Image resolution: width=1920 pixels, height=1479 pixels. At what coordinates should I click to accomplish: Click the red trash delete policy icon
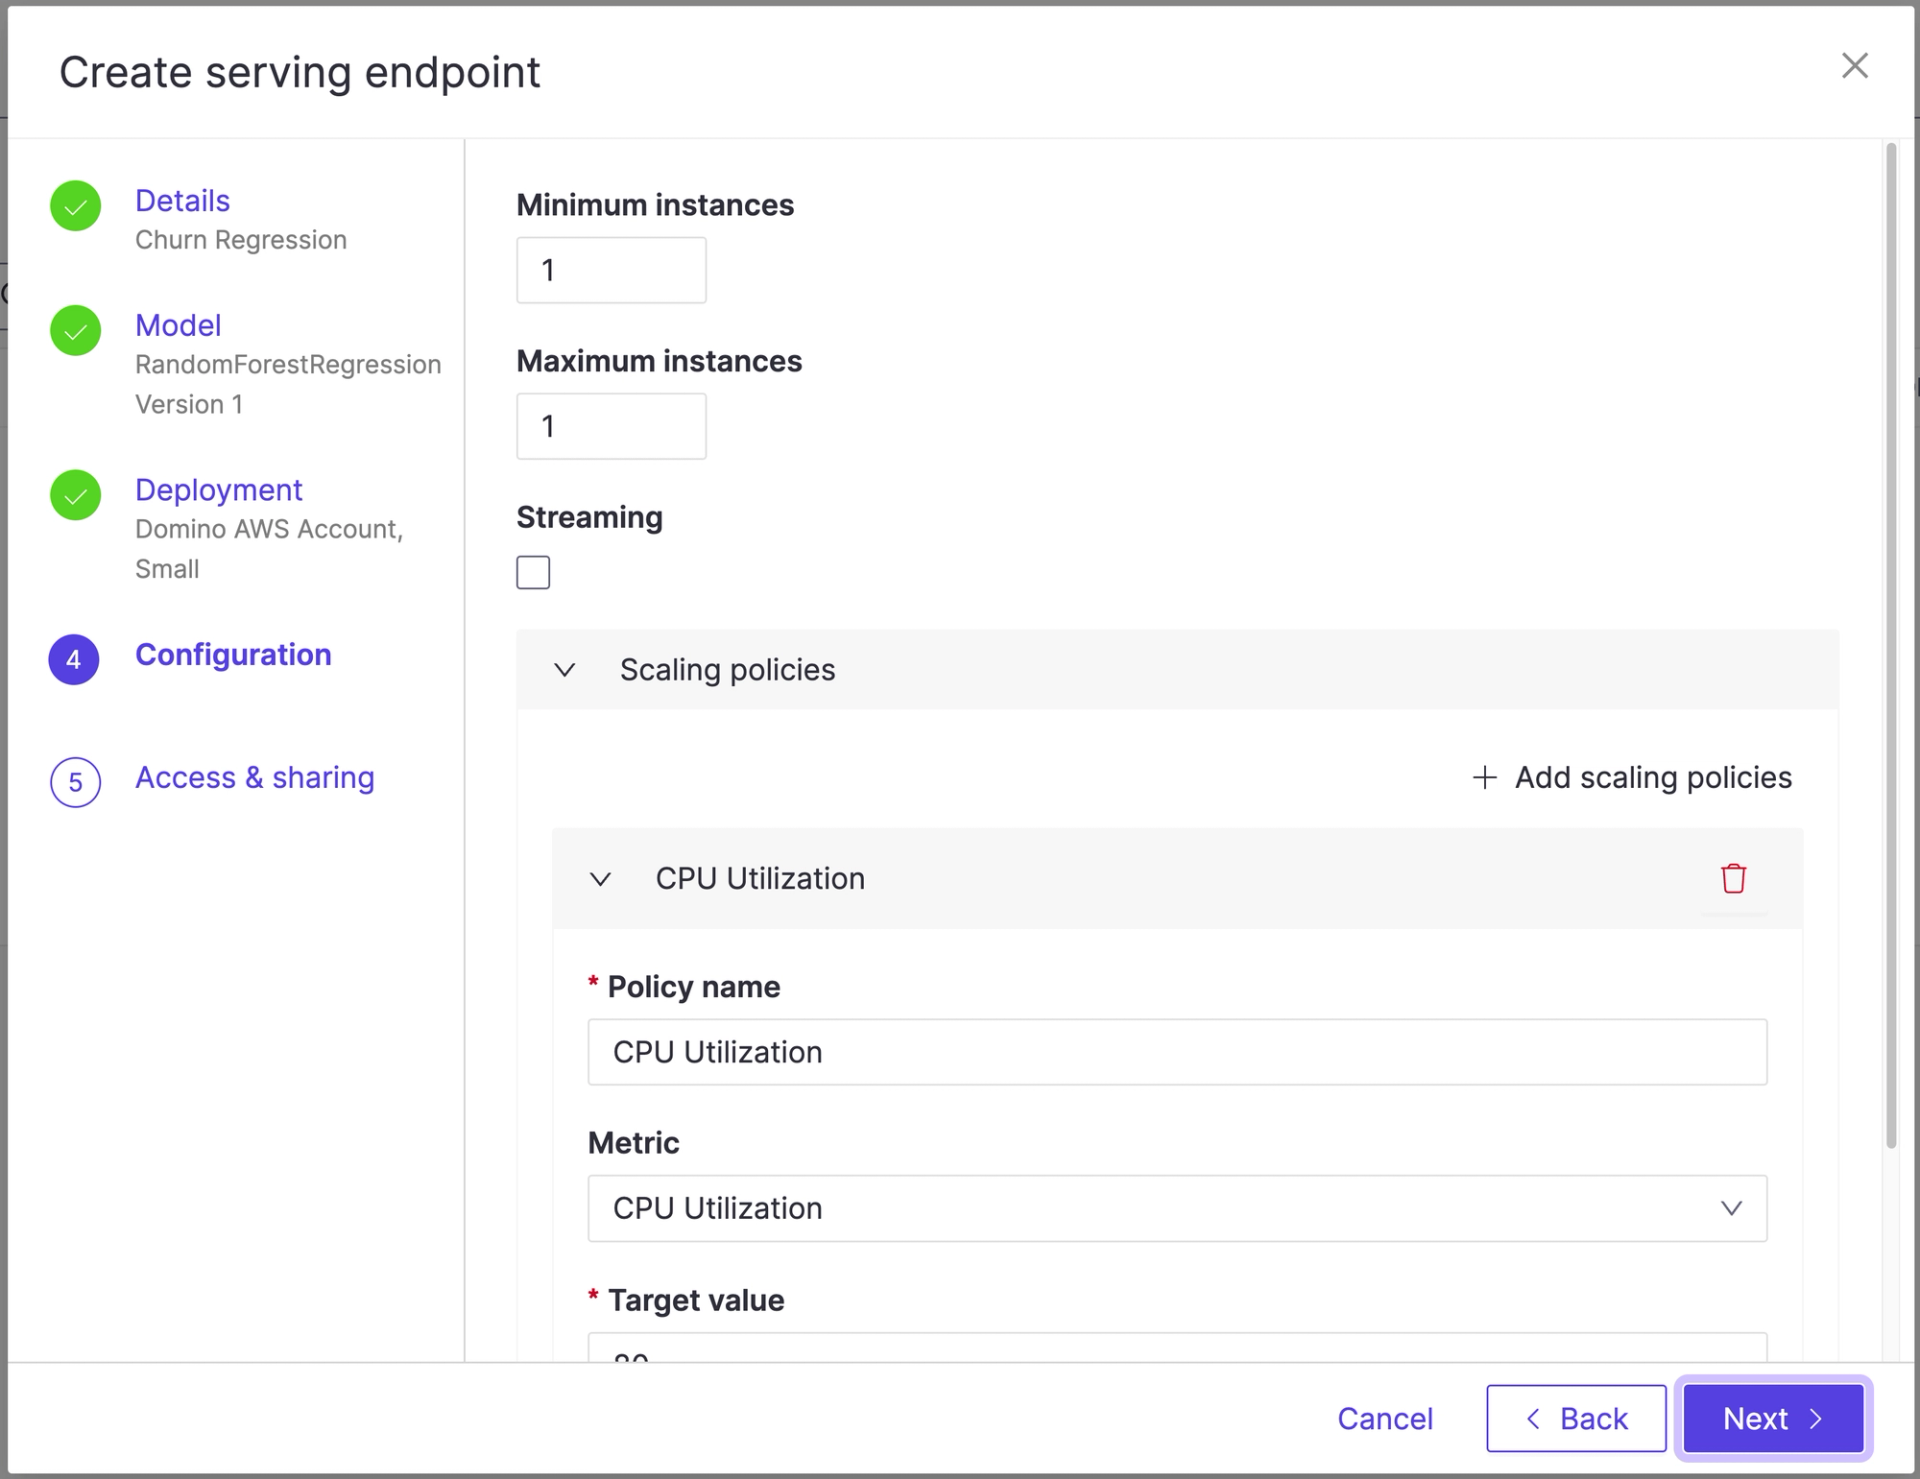point(1733,878)
